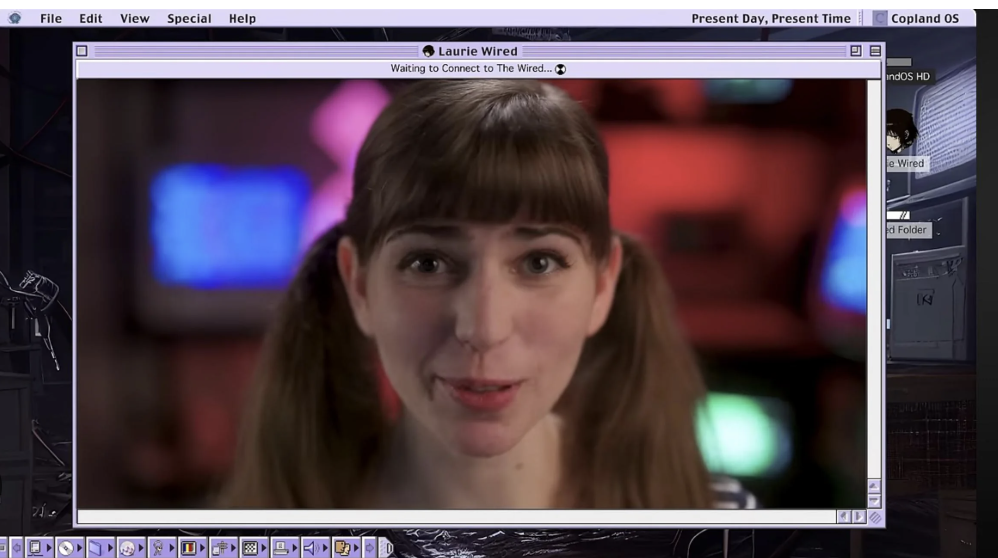Click the music disc Control Strip module
Image resolution: width=998 pixels, height=558 pixels.
pyautogui.click(x=127, y=547)
